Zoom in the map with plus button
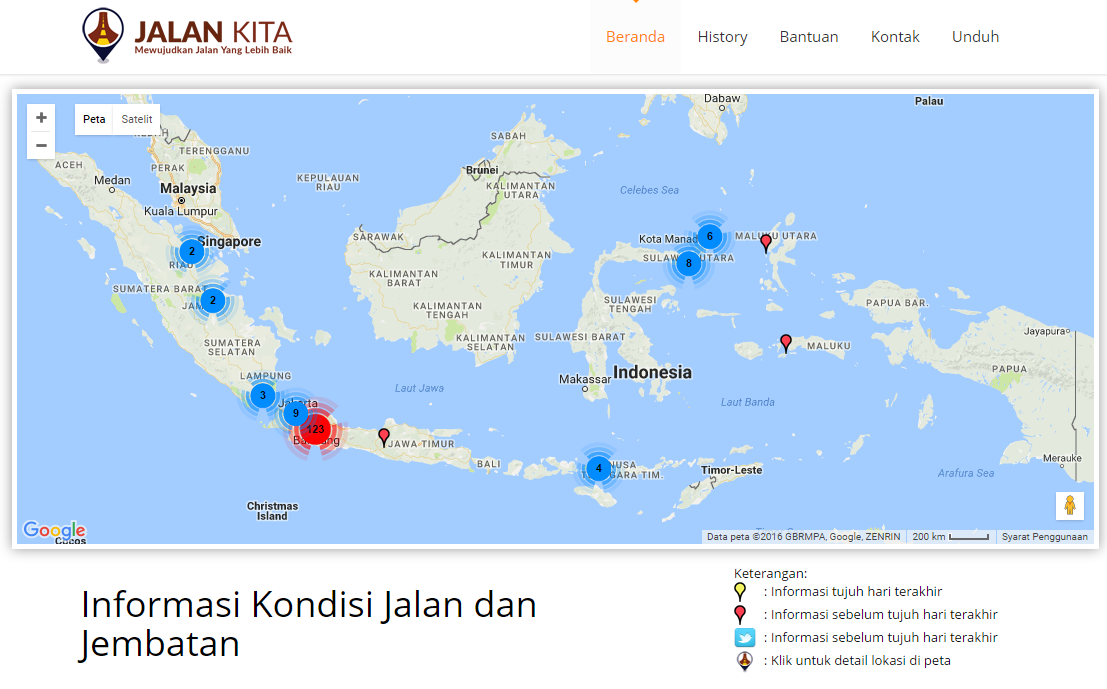 click(41, 118)
